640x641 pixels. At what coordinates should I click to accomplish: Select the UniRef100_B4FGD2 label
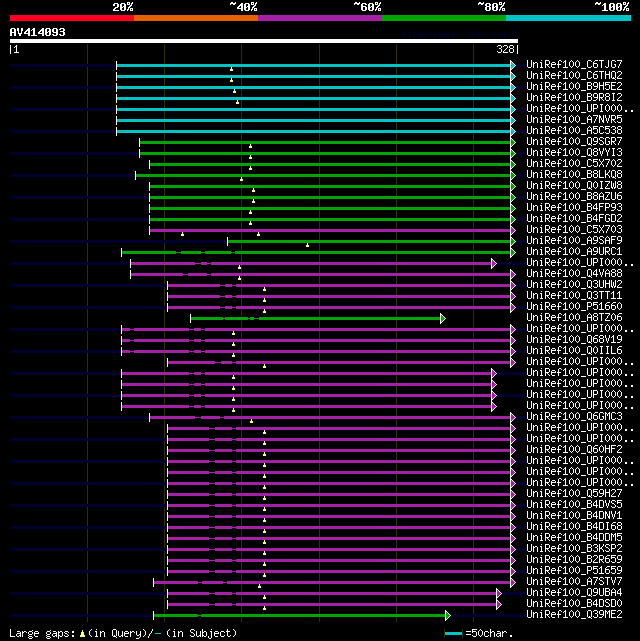(574, 219)
